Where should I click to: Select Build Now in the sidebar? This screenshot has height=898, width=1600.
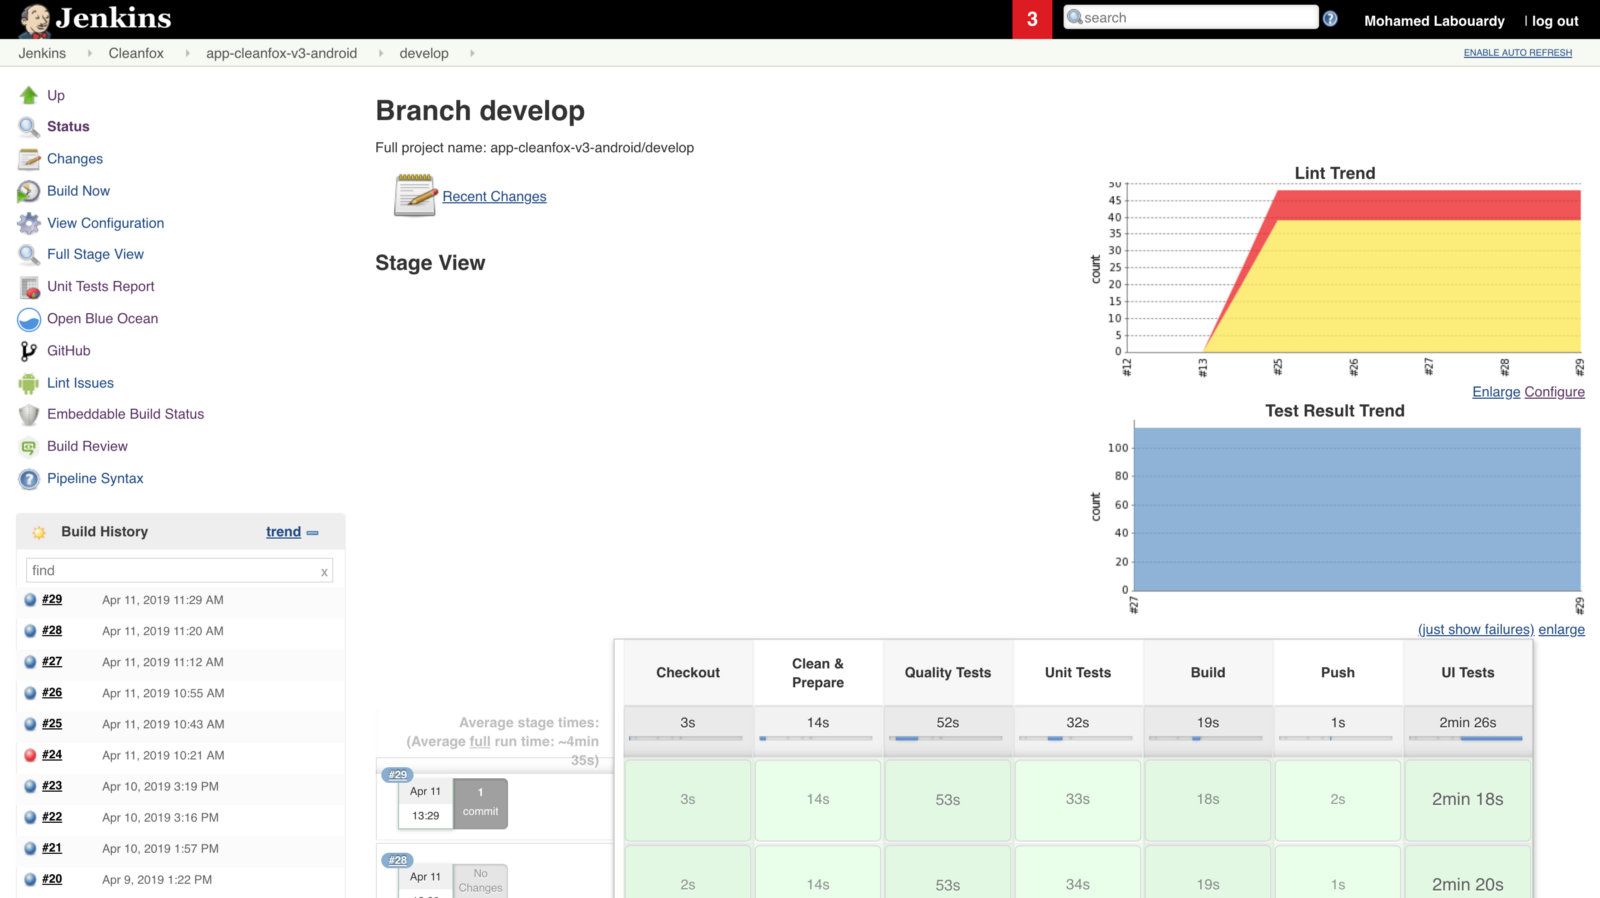coord(78,191)
